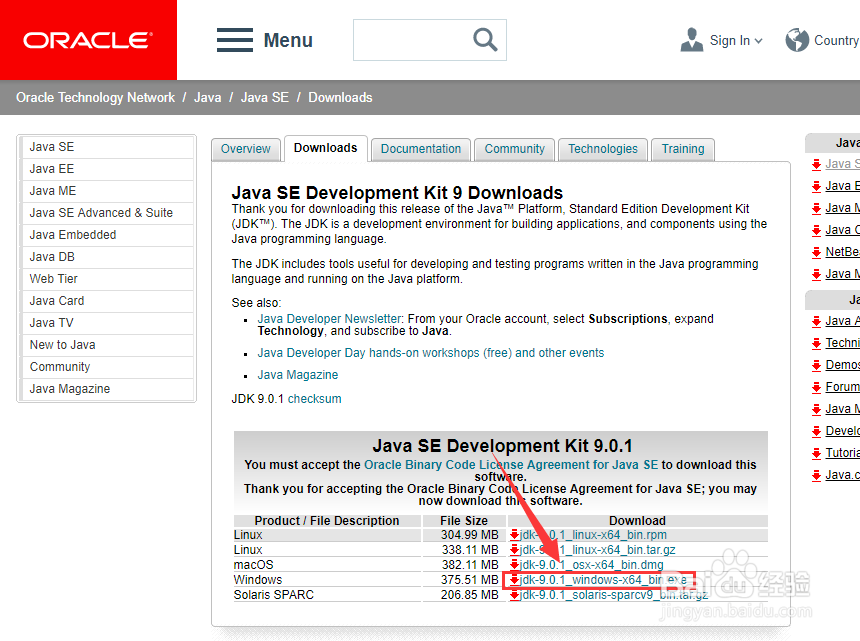Image resolution: width=860 pixels, height=641 pixels.
Task: Open Oracle Binary Code License Agreement link
Action: click(511, 464)
